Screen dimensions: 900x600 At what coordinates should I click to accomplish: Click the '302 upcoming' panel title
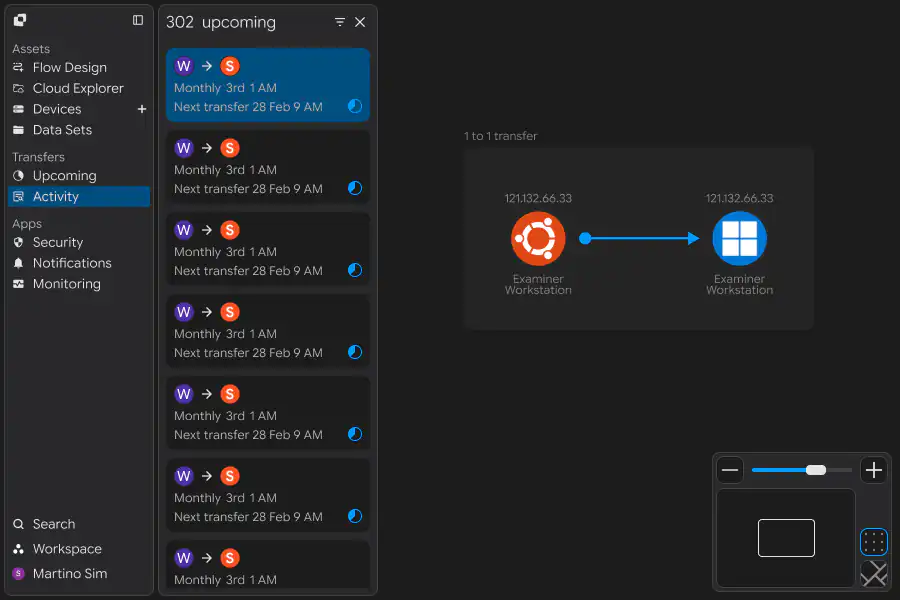click(x=221, y=22)
